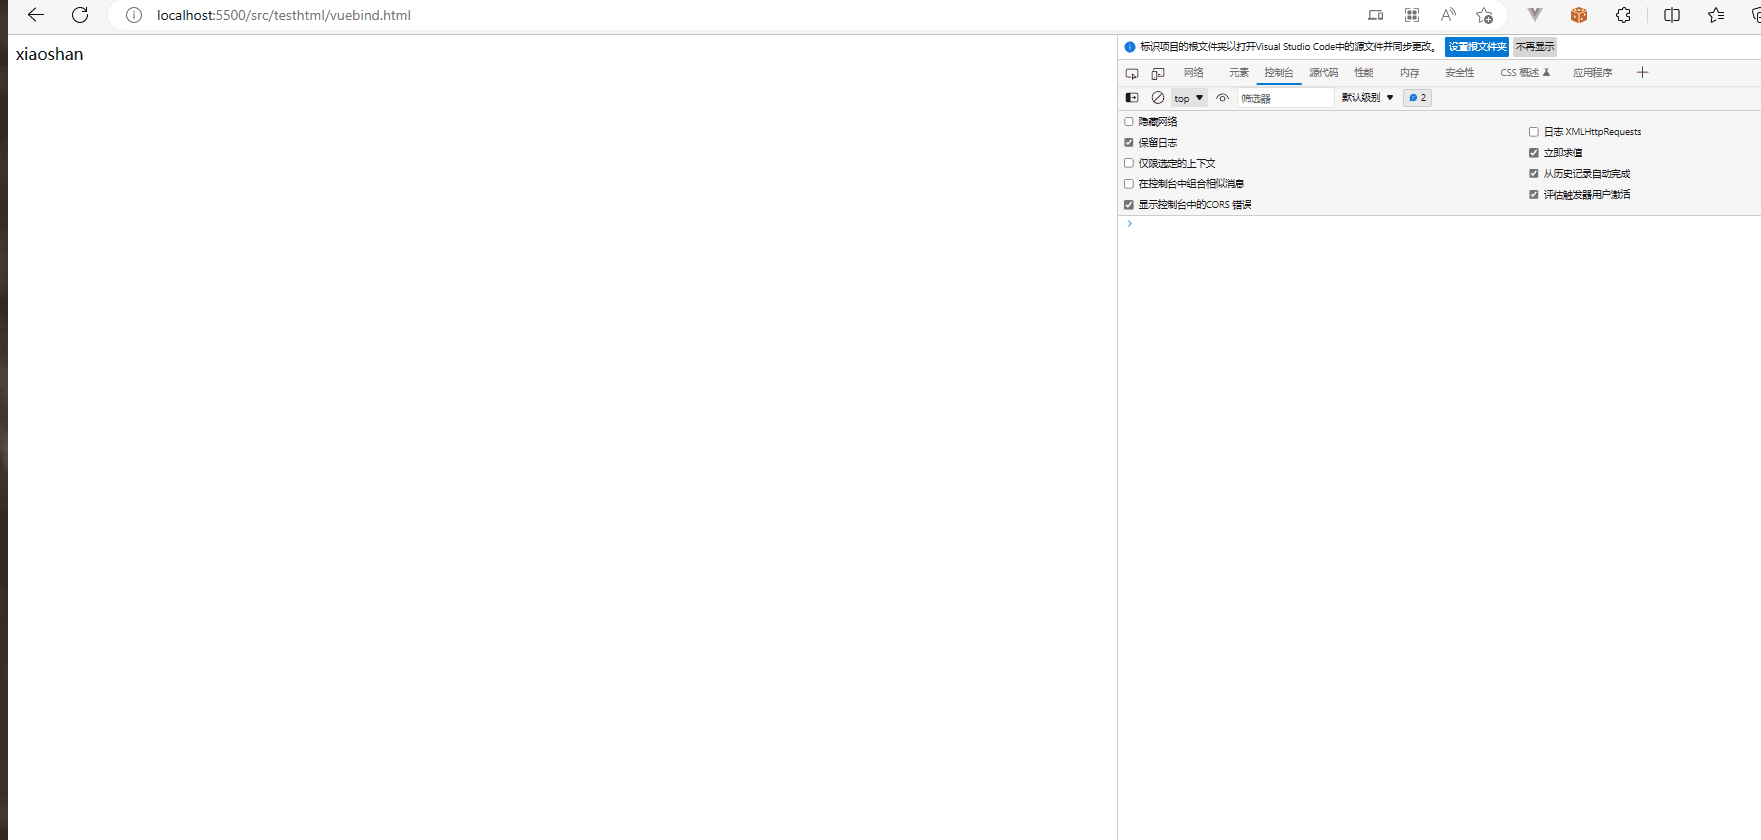
Task: Check the 日志 XMLHttpRequests checkbox
Action: click(x=1534, y=132)
